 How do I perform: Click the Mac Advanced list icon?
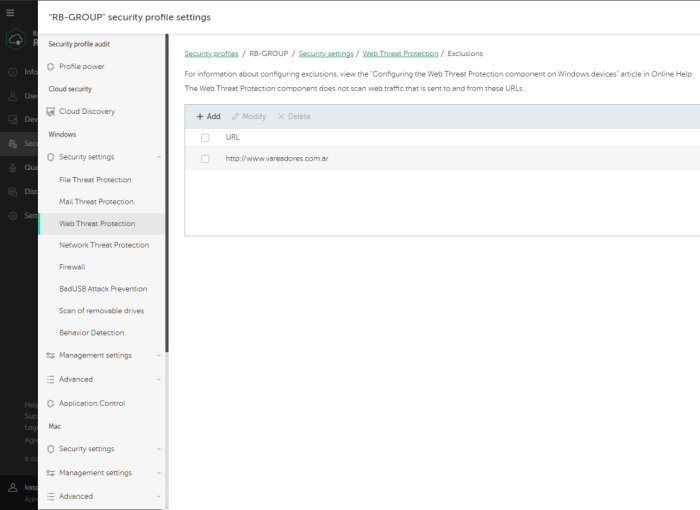[x=50, y=496]
